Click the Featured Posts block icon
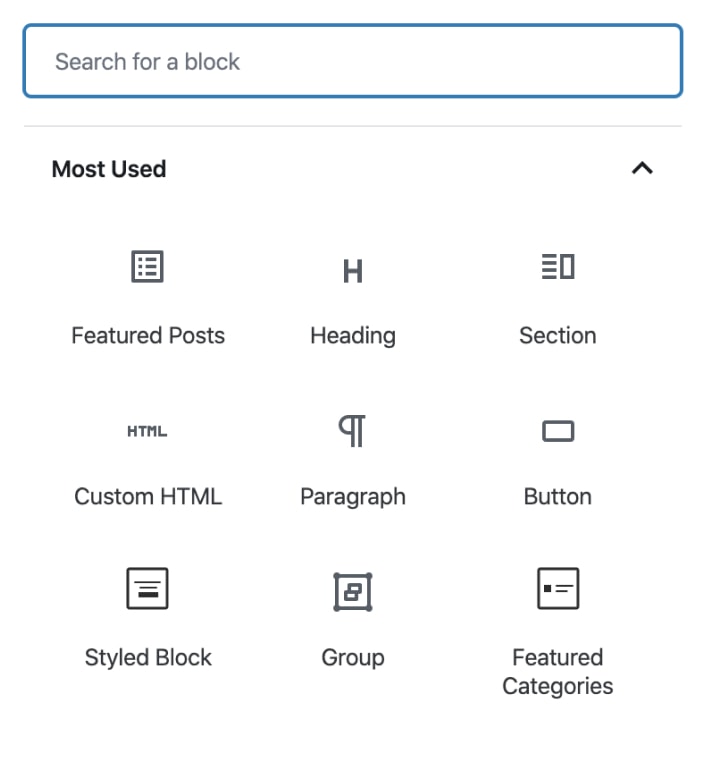Image resolution: width=702 pixels, height=762 pixels. pos(147,267)
